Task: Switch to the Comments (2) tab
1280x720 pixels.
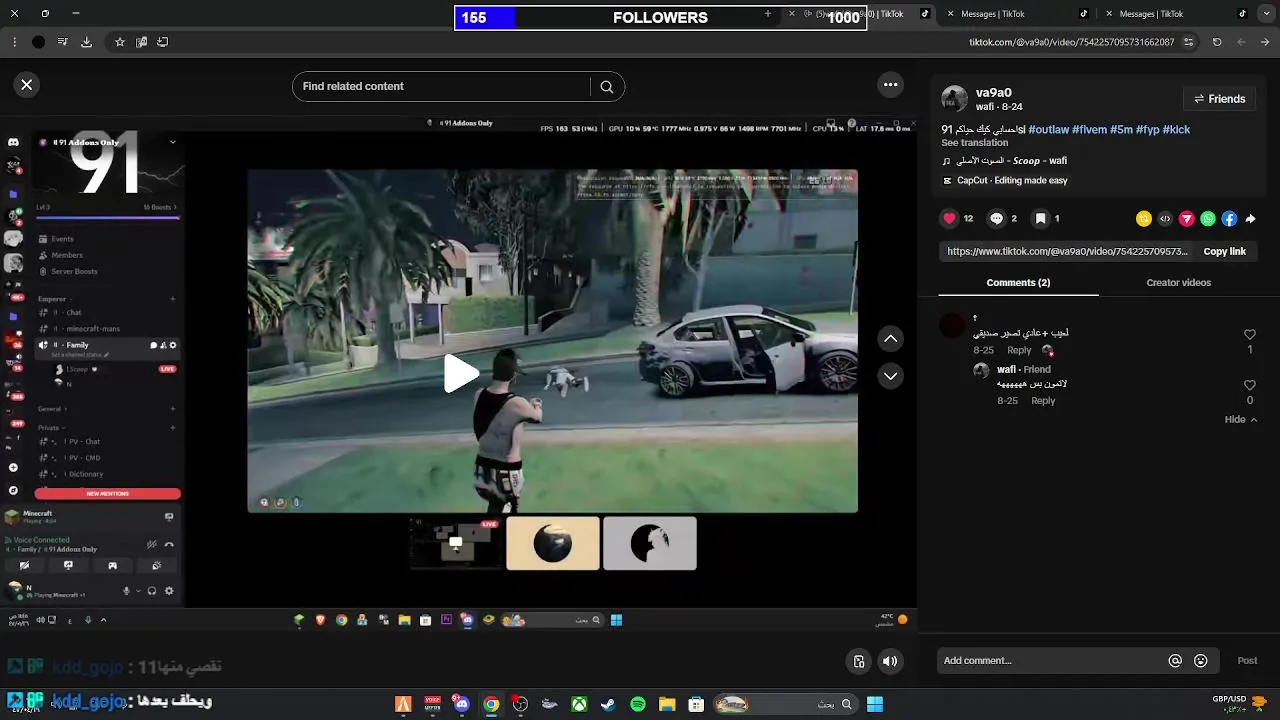Action: [1018, 283]
